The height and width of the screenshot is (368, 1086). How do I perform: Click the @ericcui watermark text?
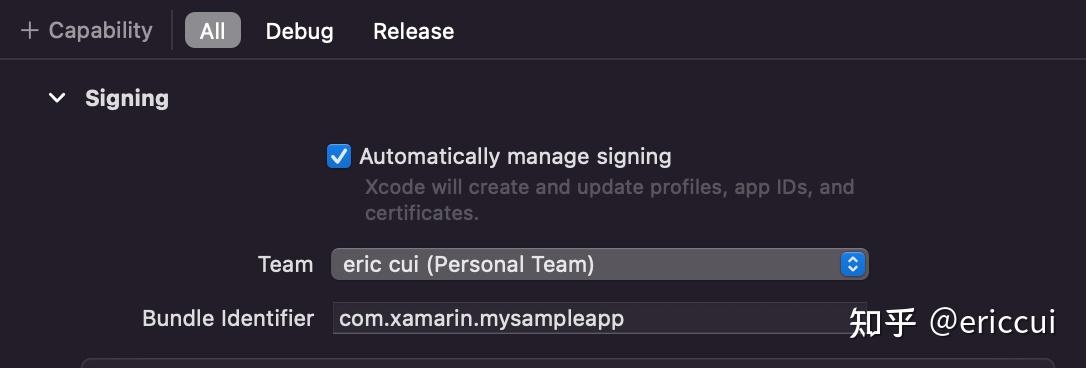(992, 322)
